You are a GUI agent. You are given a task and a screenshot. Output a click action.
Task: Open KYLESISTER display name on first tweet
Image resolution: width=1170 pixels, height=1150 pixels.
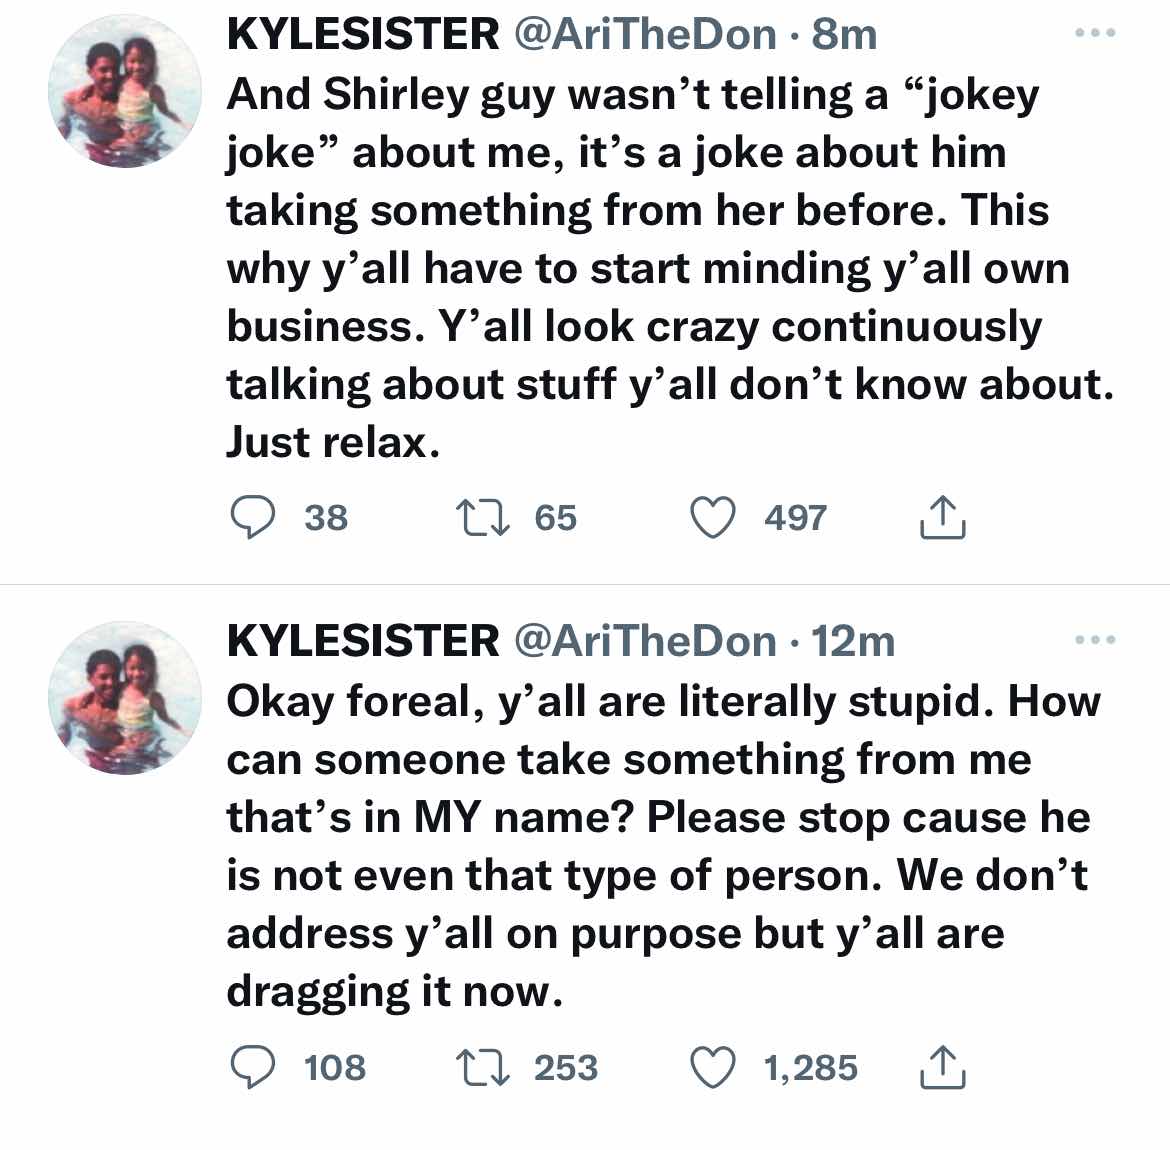[x=363, y=34]
